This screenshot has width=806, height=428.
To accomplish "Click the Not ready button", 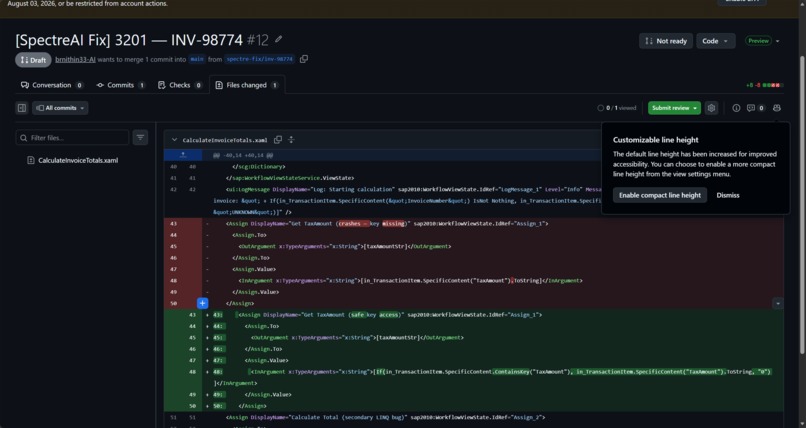I will 666,41.
